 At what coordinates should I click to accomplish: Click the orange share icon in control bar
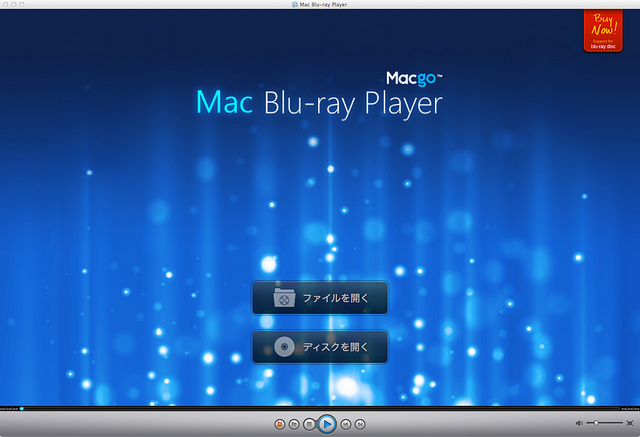coord(280,424)
